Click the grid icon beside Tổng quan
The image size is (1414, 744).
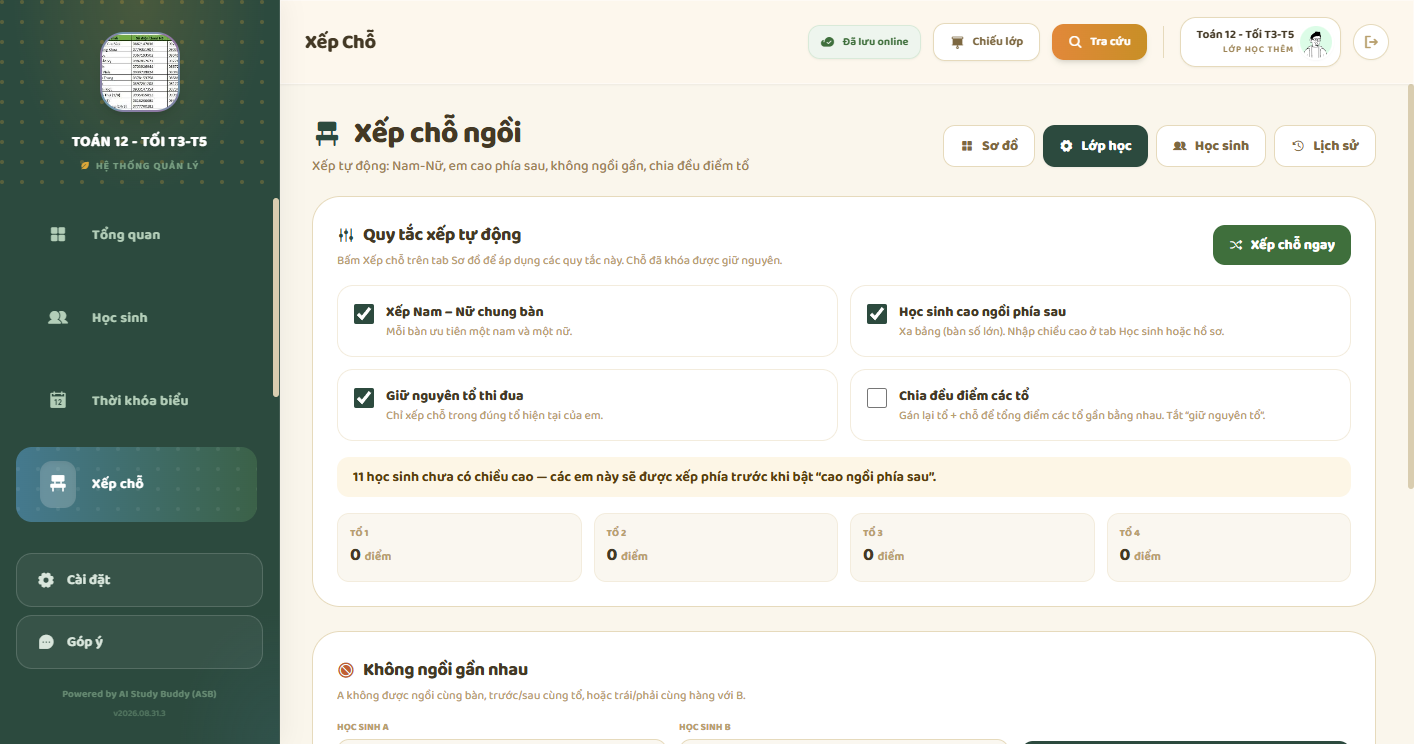[x=58, y=235]
